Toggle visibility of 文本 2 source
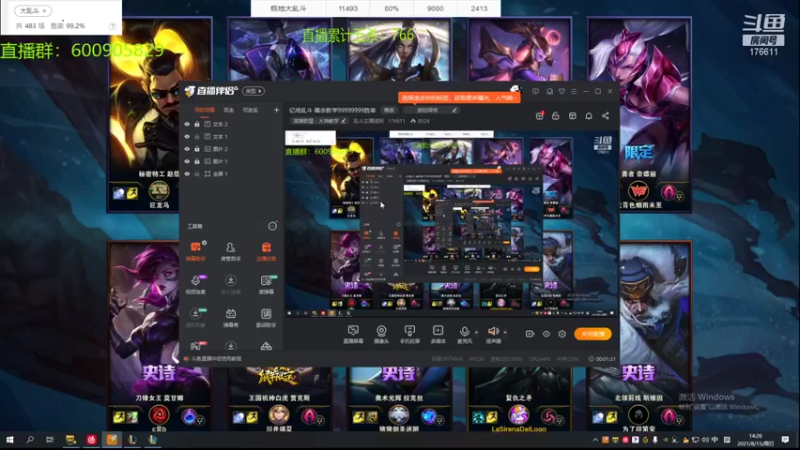 pyautogui.click(x=187, y=124)
